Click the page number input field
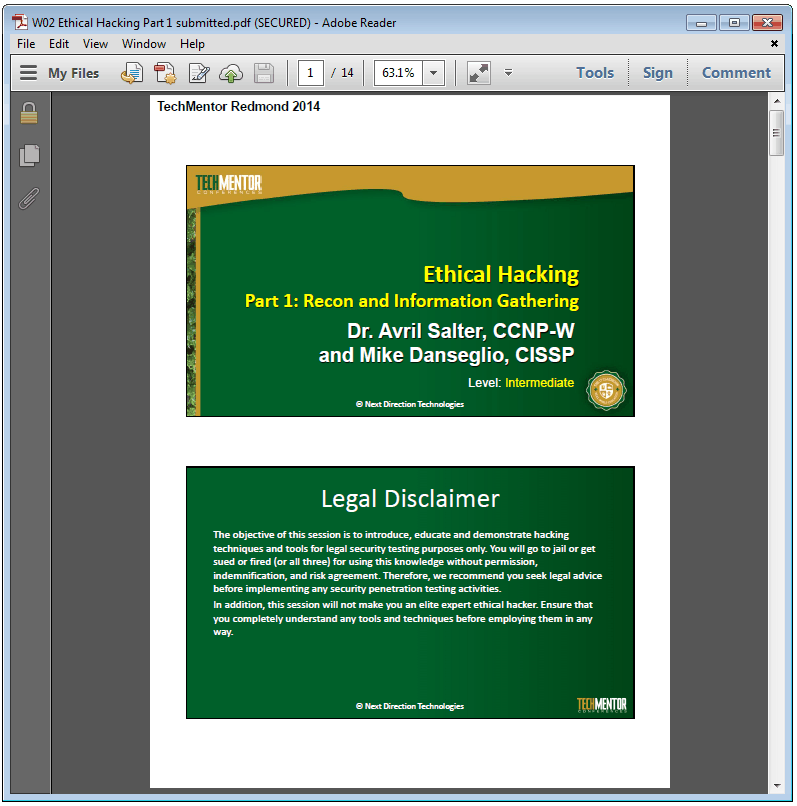 click(311, 73)
